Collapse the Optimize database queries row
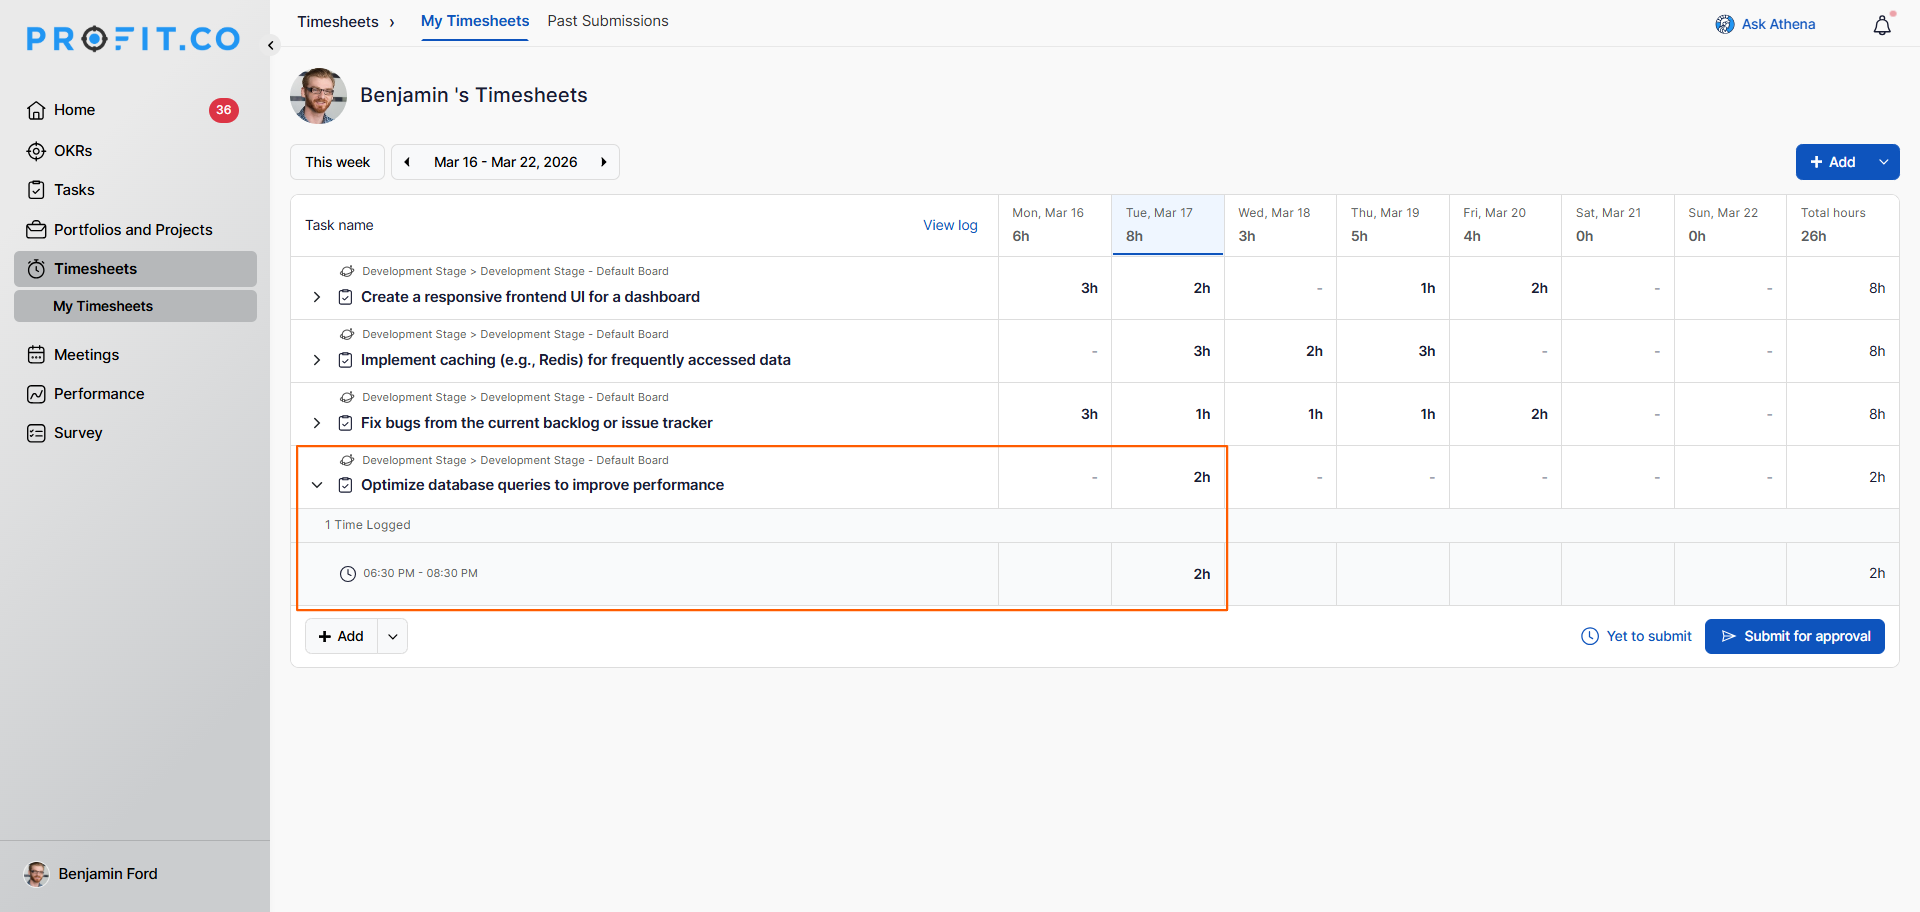1920x912 pixels. point(317,485)
